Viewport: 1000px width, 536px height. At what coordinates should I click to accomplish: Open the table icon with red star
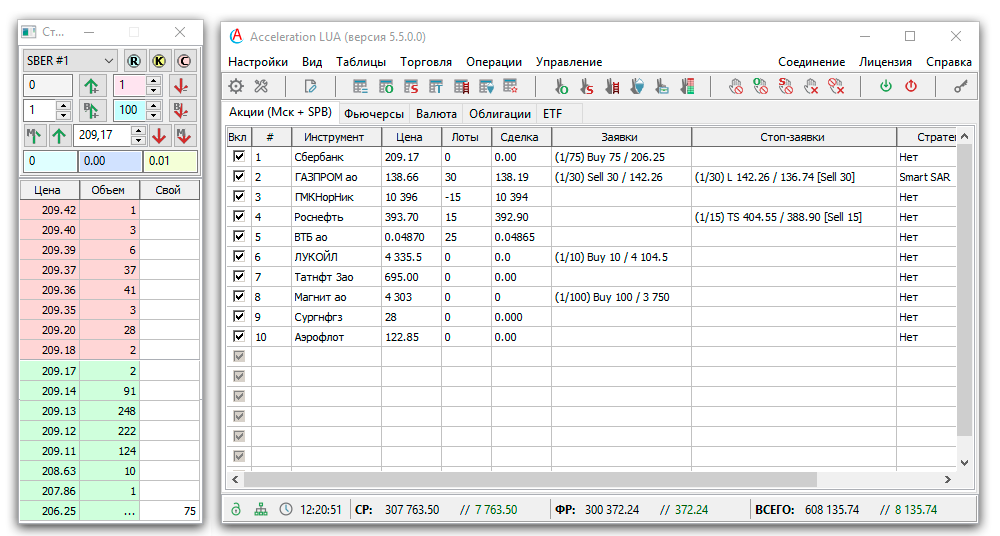pyautogui.click(x=511, y=86)
